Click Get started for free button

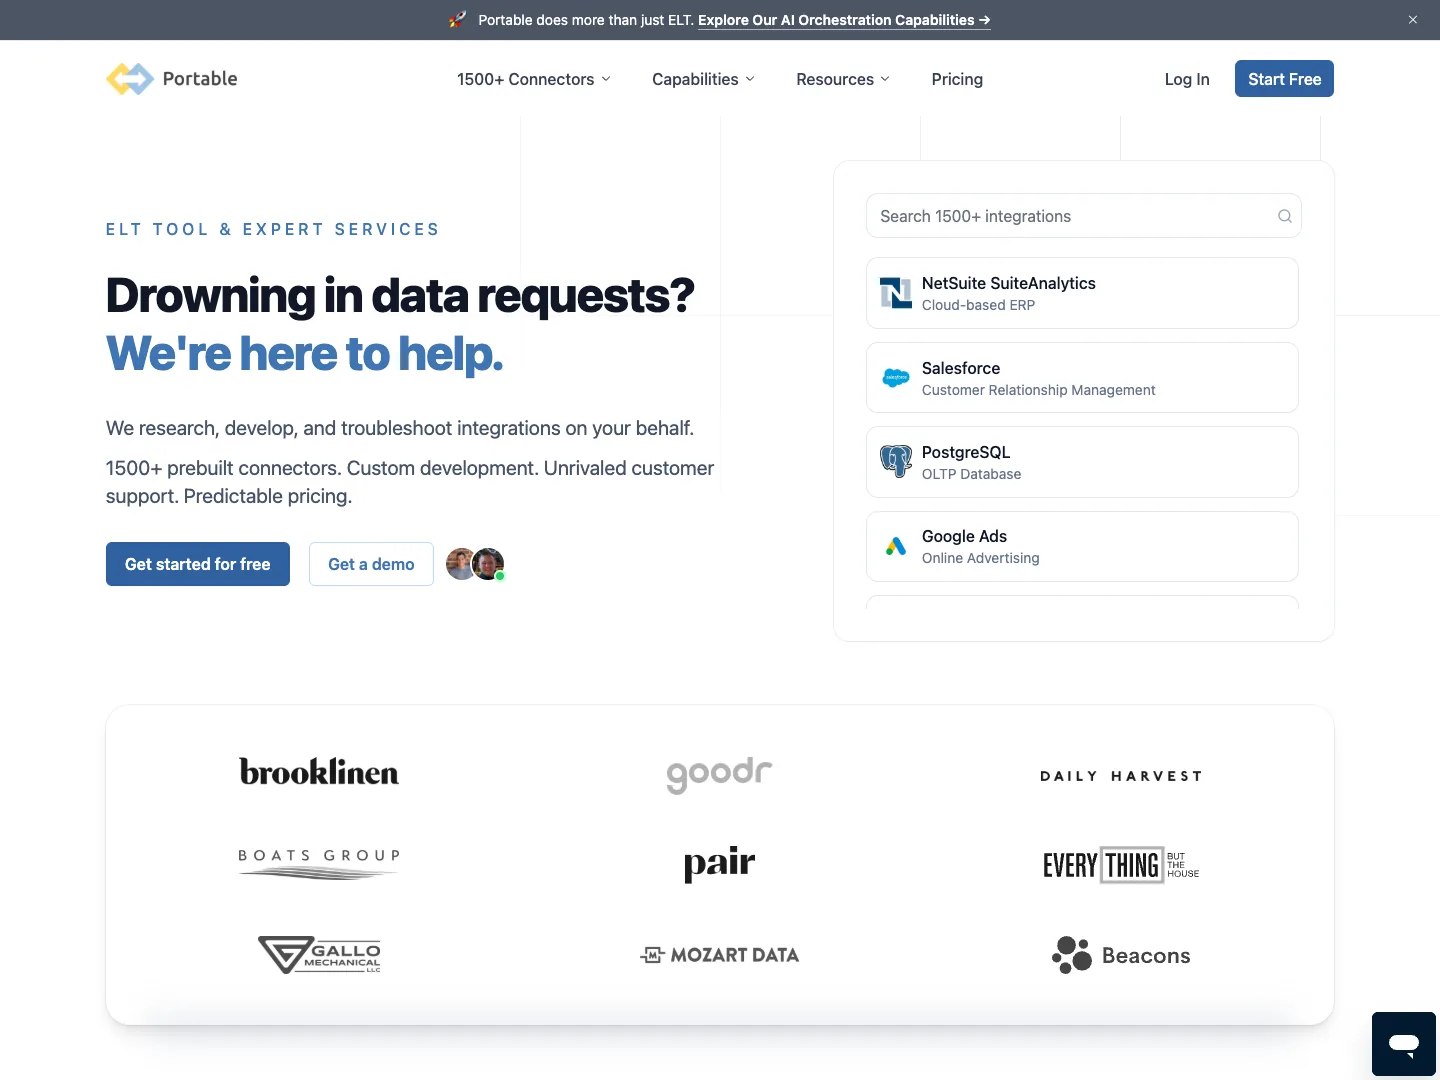click(x=198, y=564)
